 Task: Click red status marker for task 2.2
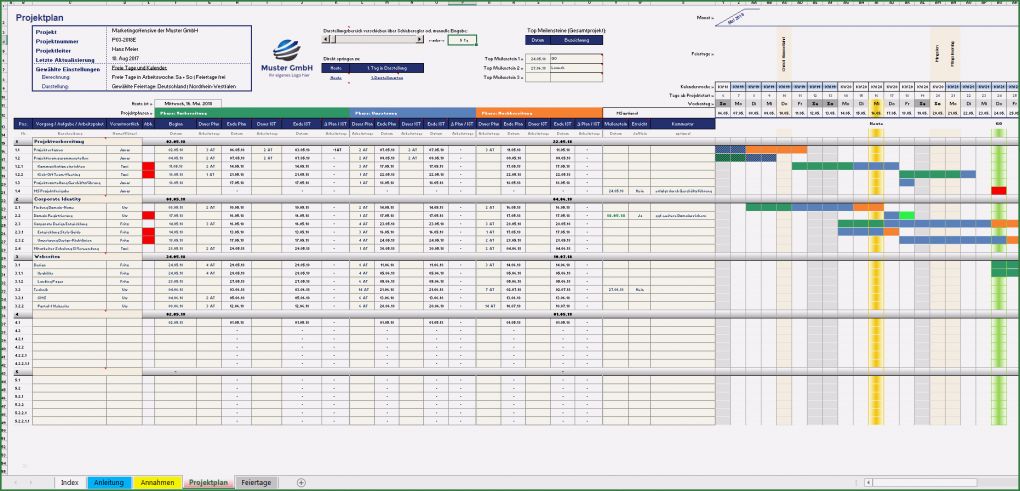coord(149,215)
